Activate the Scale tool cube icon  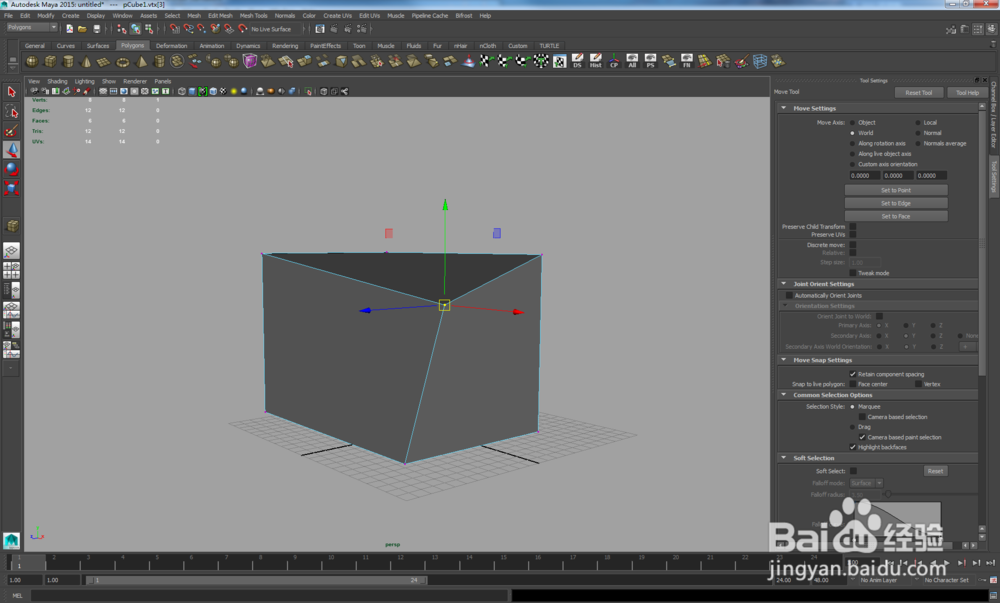pyautogui.click(x=11, y=188)
